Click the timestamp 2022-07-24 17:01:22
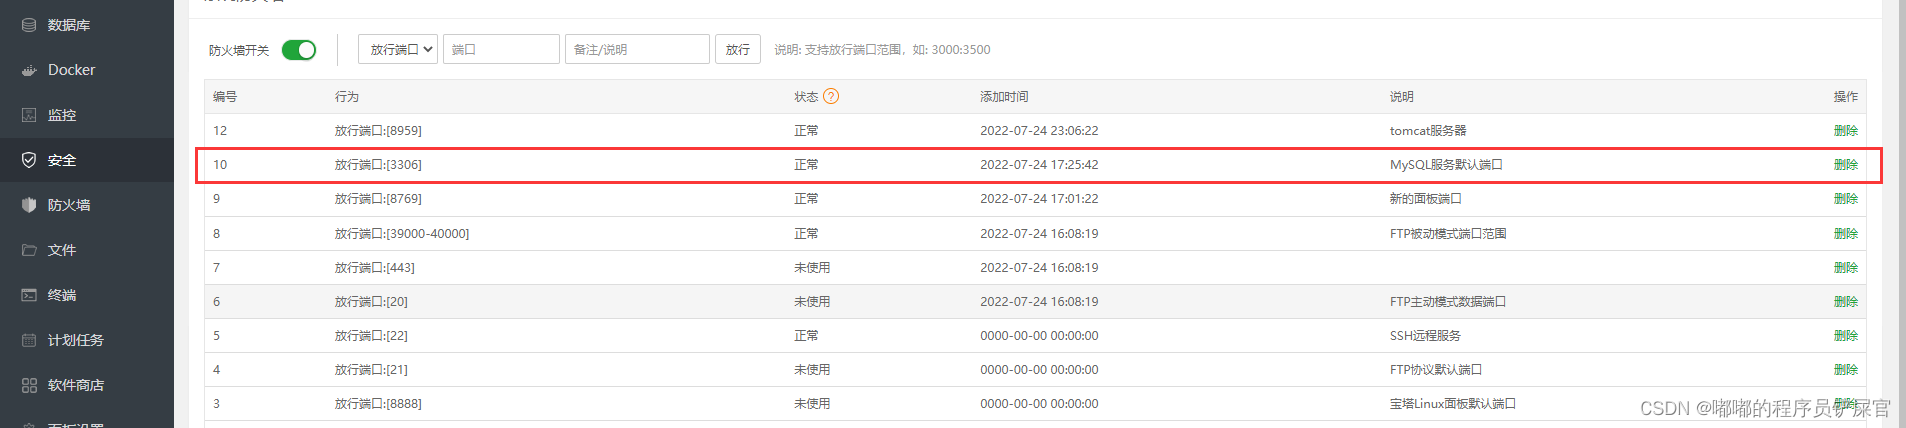Viewport: 1906px width, 428px height. [1039, 199]
